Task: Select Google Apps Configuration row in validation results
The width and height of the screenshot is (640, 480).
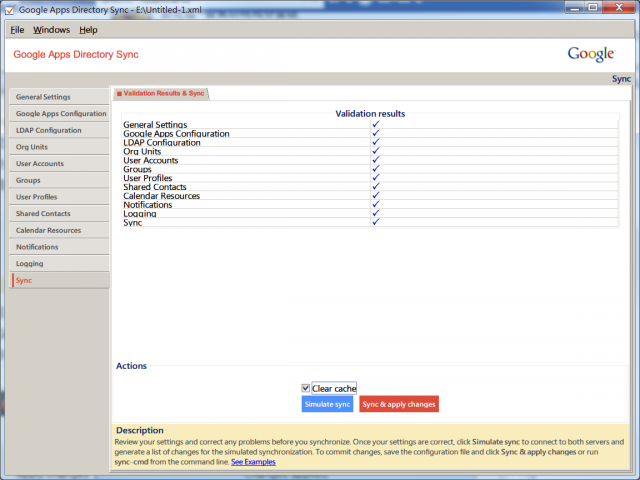Action: tap(370, 133)
